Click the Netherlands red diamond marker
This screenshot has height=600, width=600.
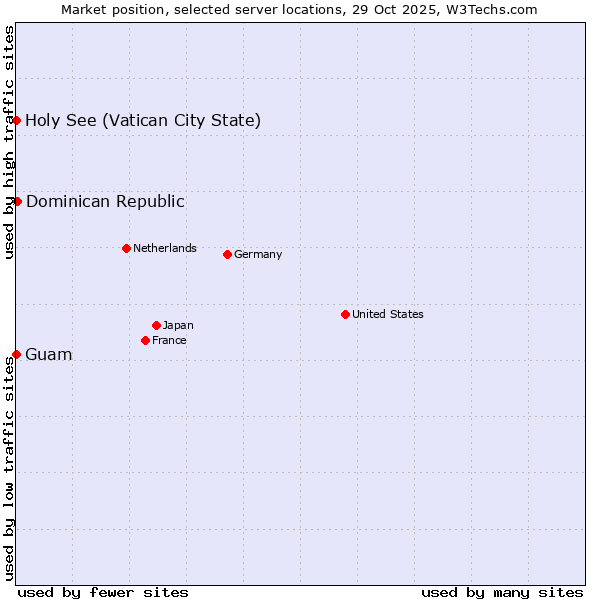126,248
